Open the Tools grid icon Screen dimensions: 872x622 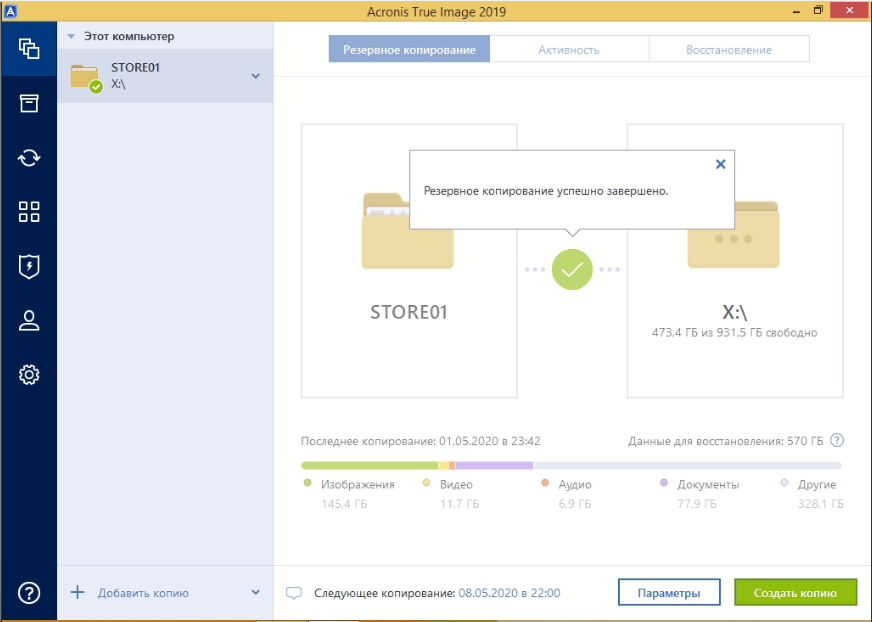pos(29,212)
